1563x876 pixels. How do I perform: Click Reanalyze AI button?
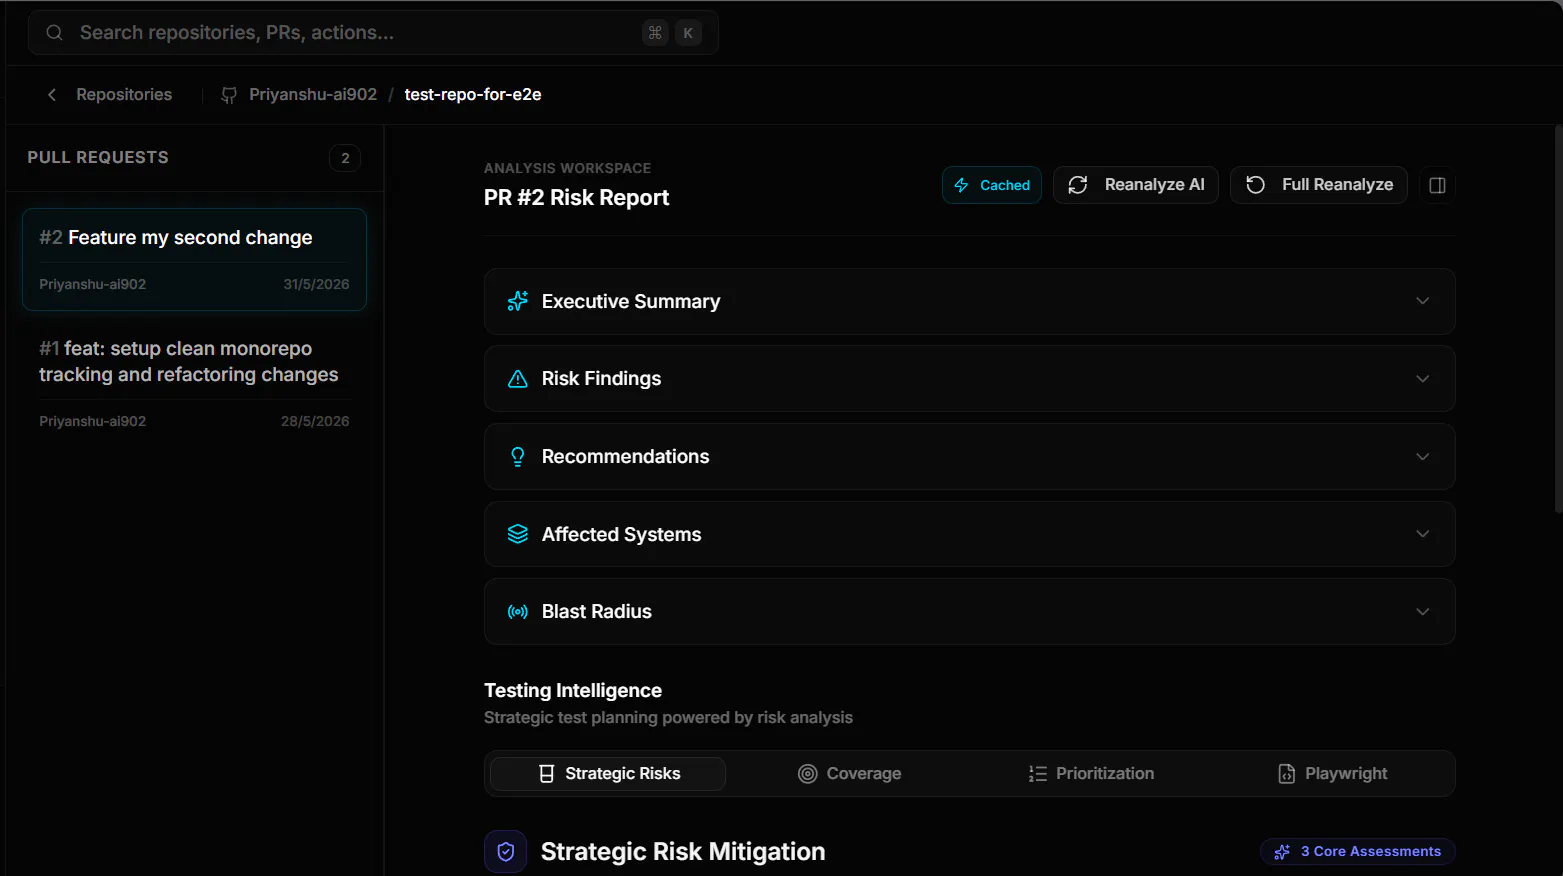point(1136,185)
